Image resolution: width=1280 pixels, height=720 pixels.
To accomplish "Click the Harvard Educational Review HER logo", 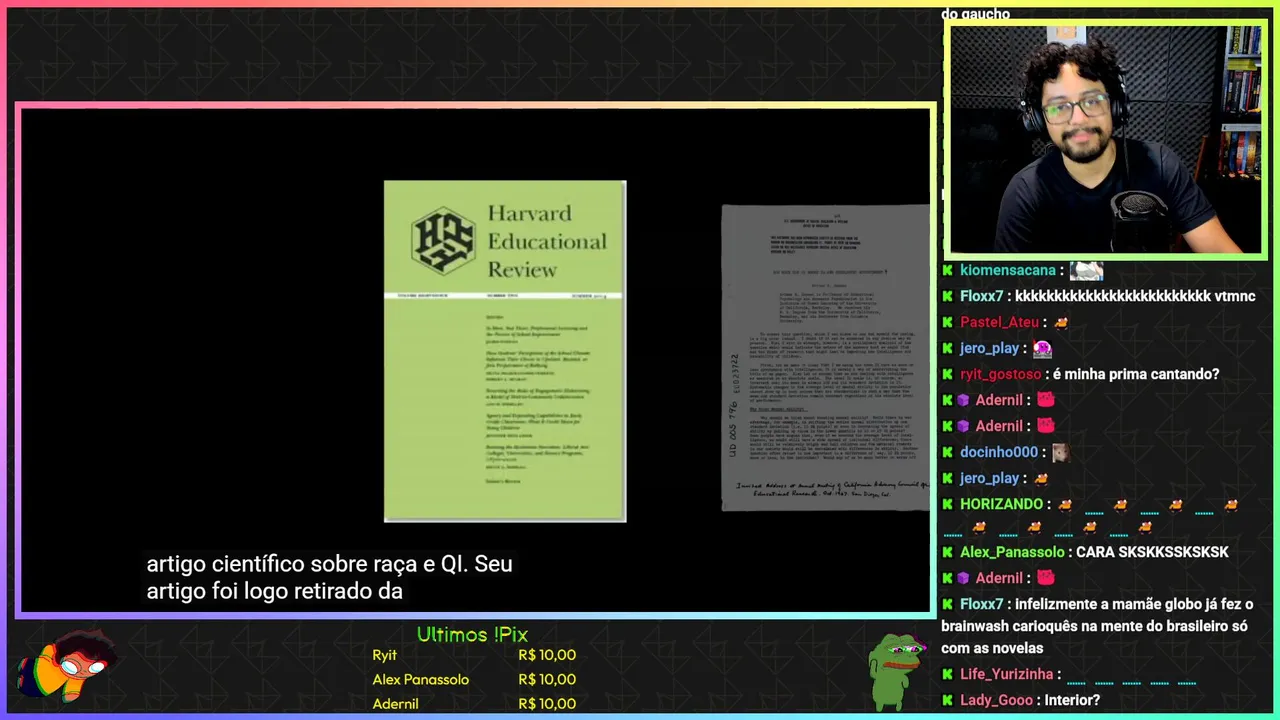I will pos(443,240).
